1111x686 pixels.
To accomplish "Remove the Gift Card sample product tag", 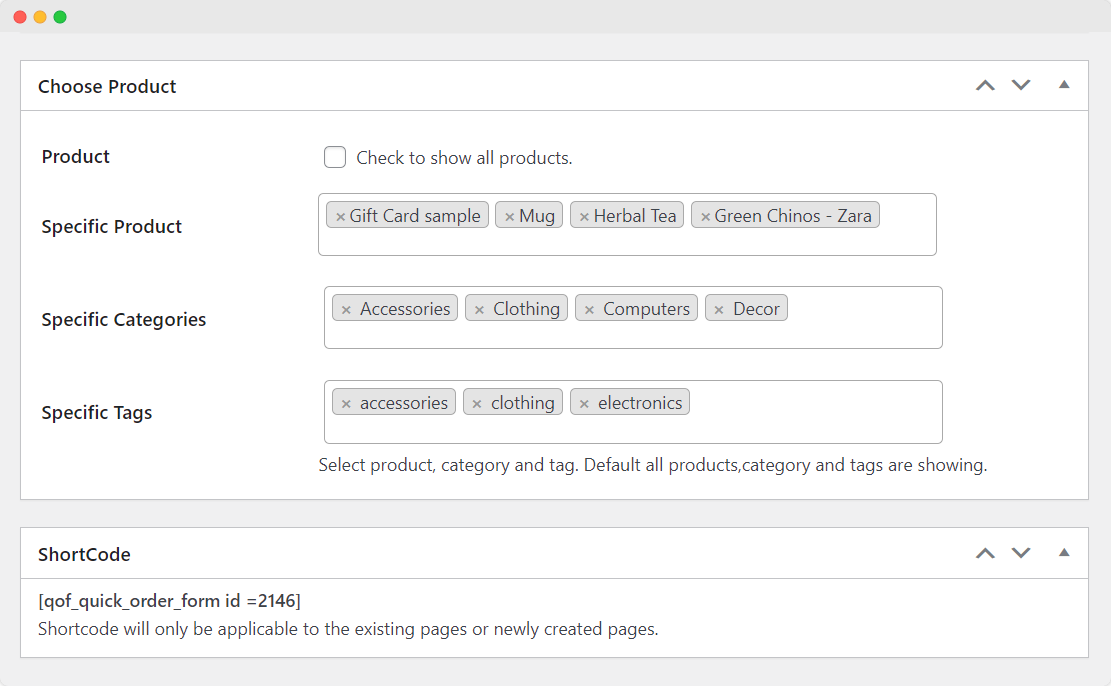I will coord(340,216).
